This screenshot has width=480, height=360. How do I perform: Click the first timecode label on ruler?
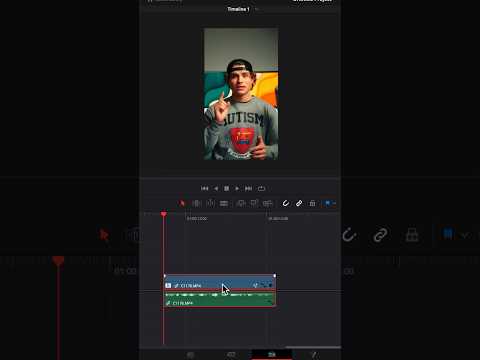(197, 219)
